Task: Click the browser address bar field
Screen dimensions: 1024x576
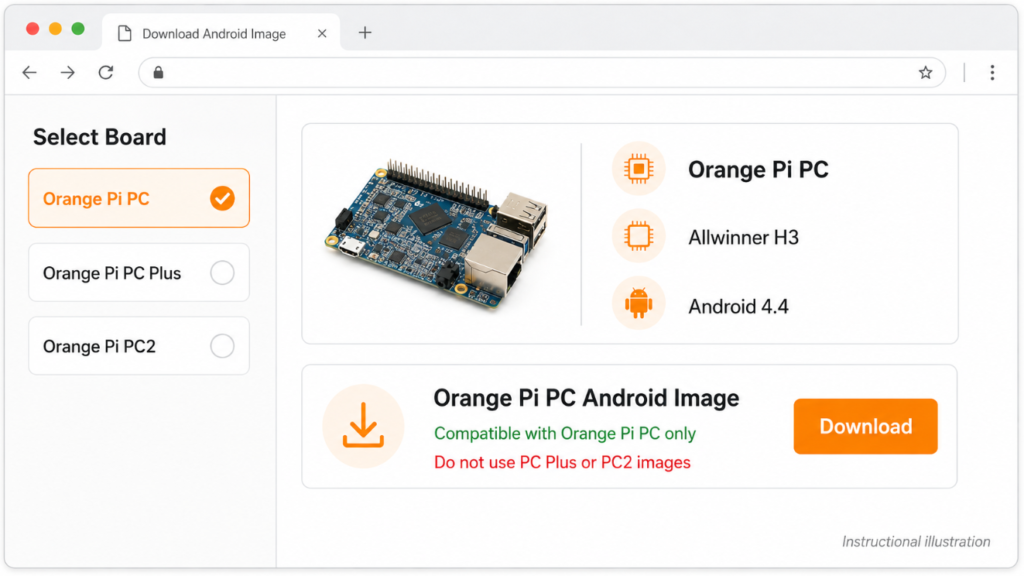Action: [542, 72]
